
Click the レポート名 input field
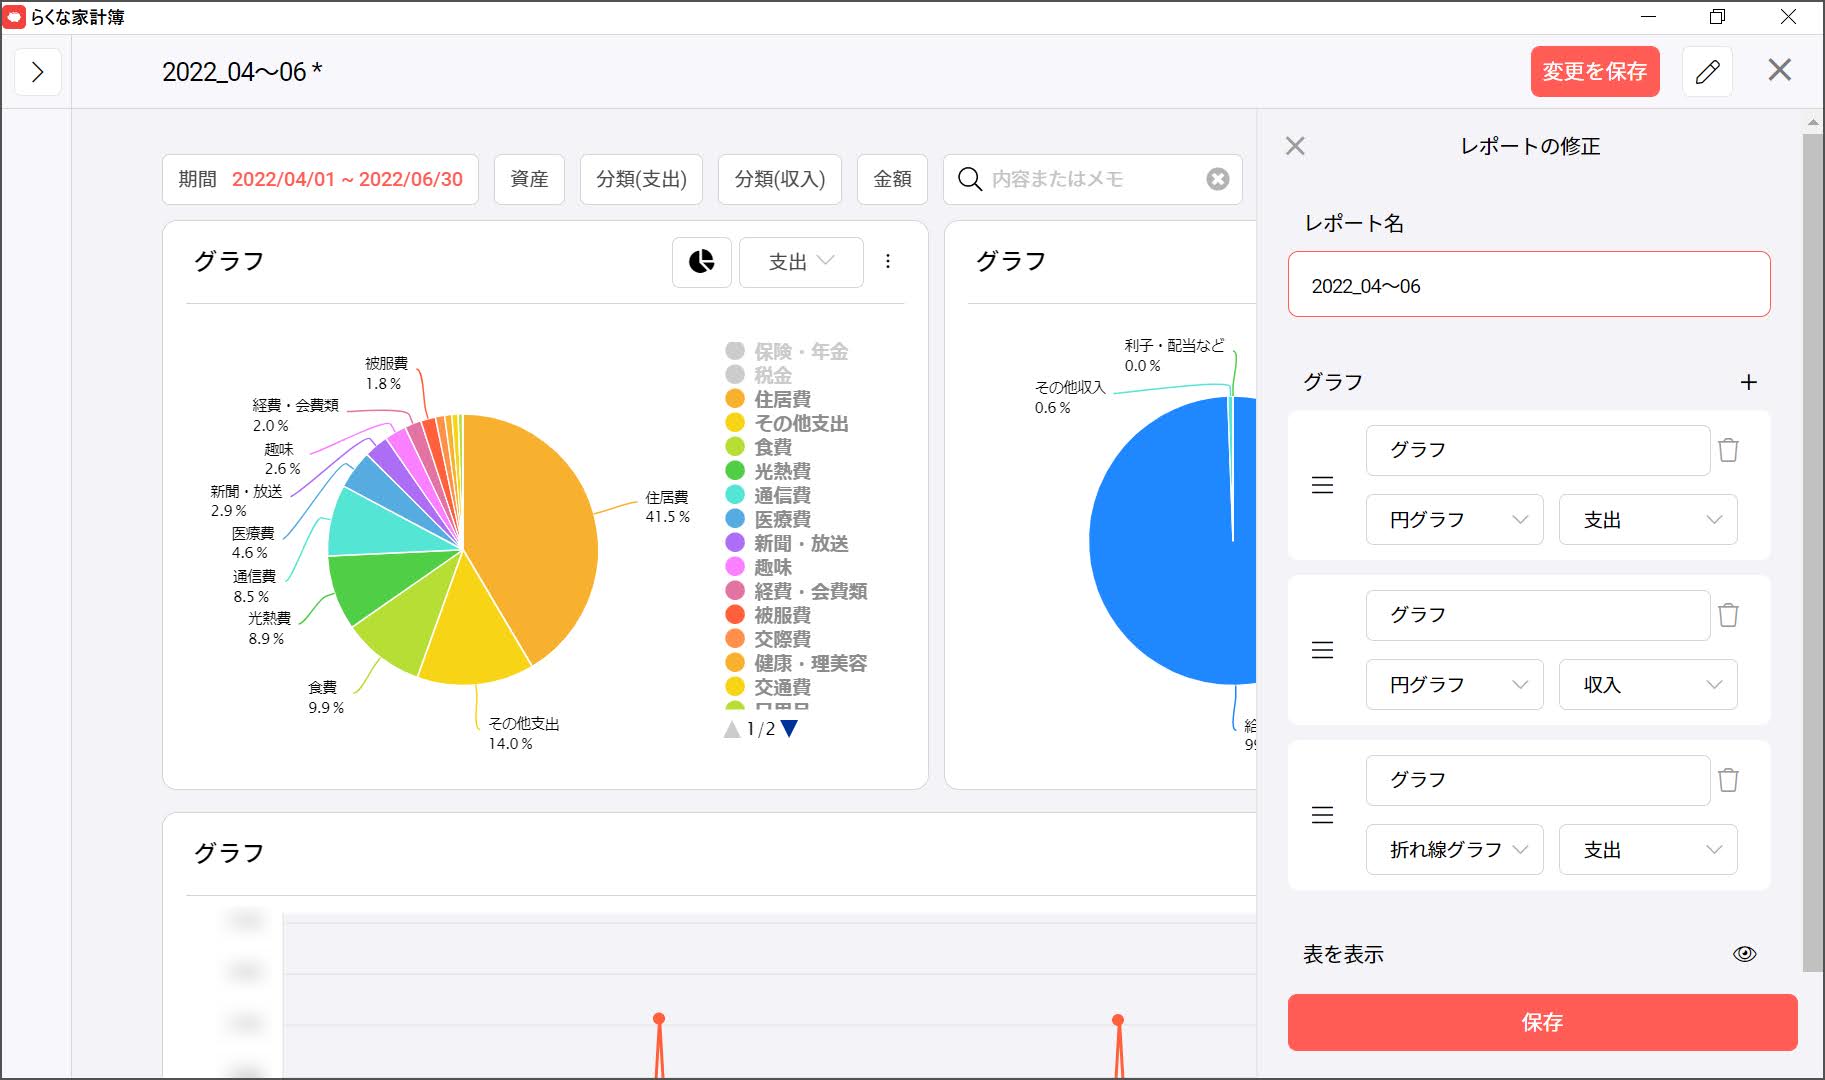tap(1529, 285)
